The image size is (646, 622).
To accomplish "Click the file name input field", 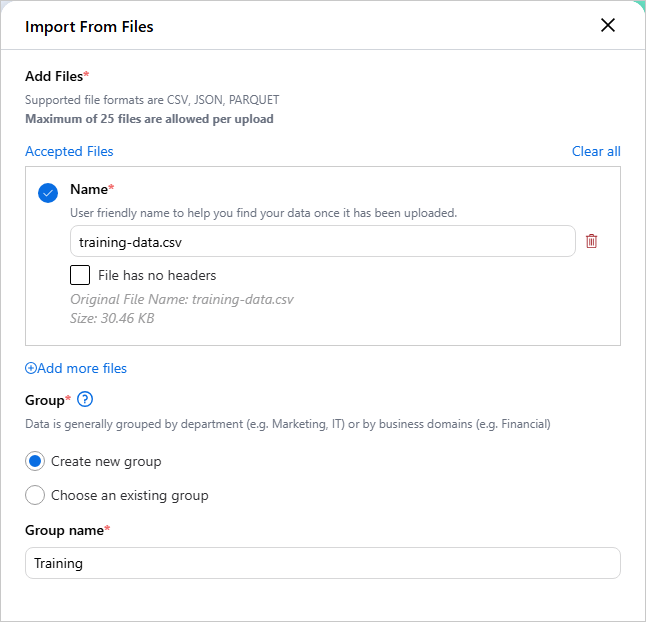I will 323,241.
